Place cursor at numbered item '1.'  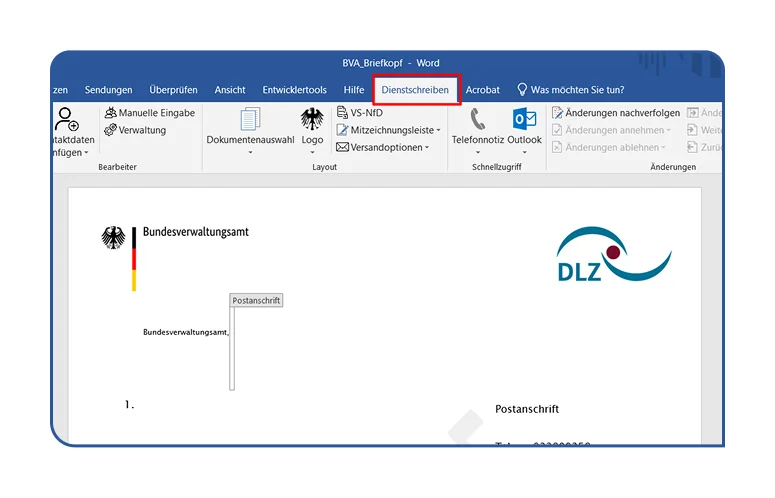[x=129, y=405]
